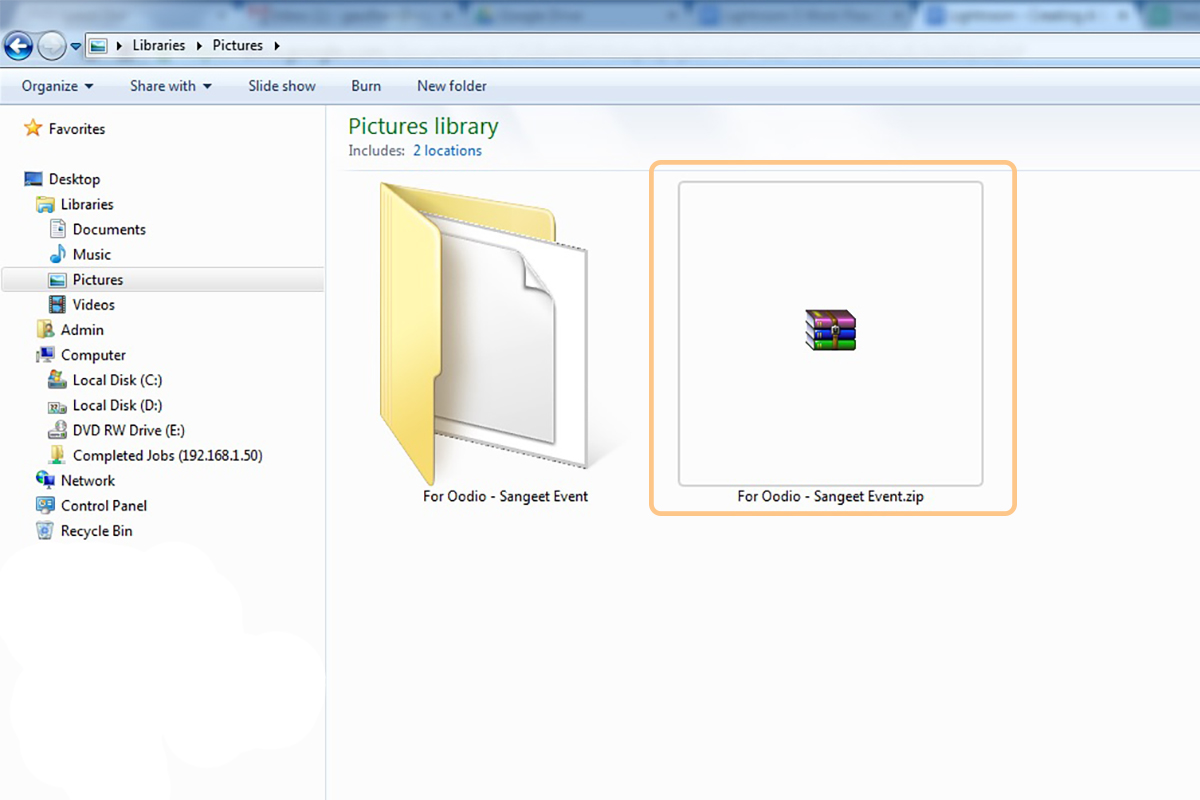The height and width of the screenshot is (800, 1200).
Task: Click Burn in the toolbar
Action: click(366, 86)
